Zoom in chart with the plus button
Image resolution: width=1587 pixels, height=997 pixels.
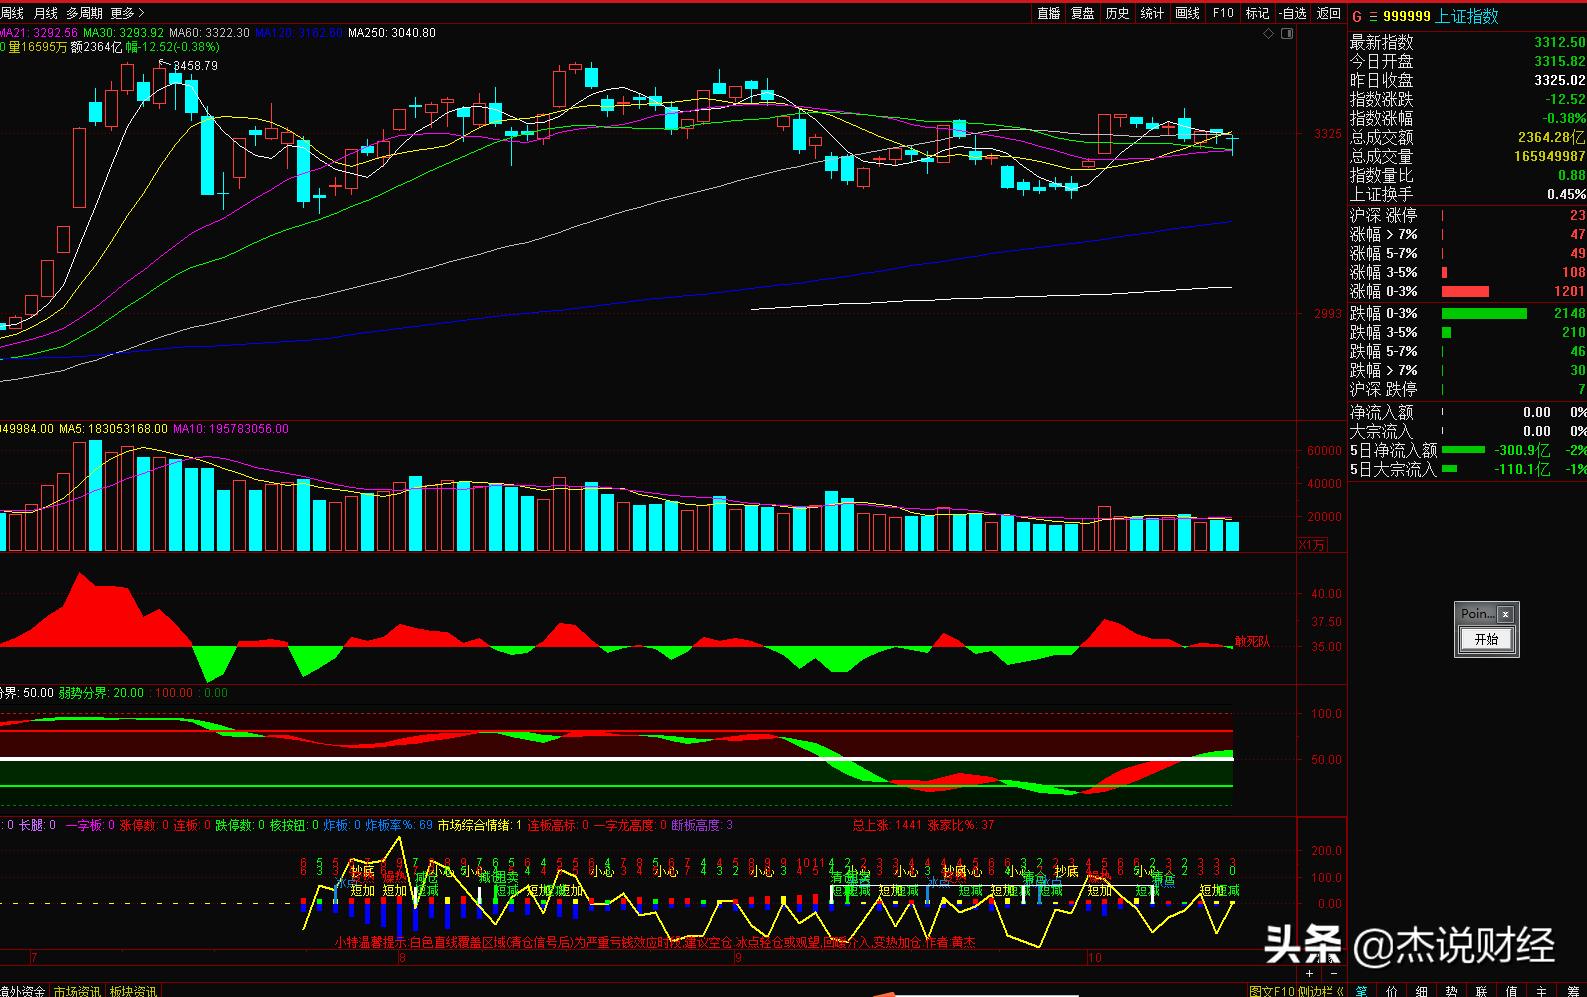1310,973
